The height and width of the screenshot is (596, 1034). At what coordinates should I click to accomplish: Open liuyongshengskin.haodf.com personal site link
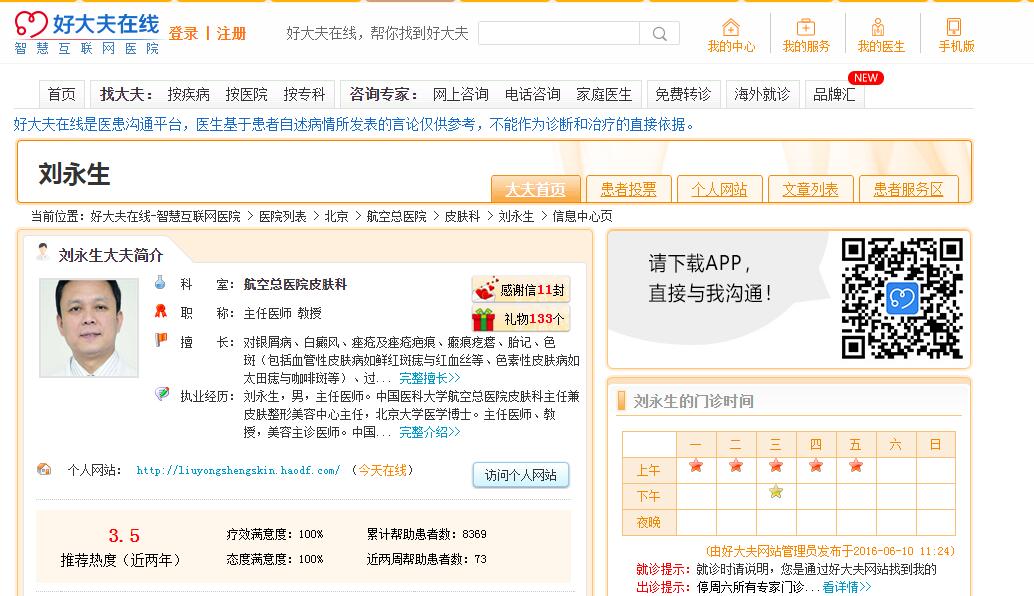click(238, 470)
